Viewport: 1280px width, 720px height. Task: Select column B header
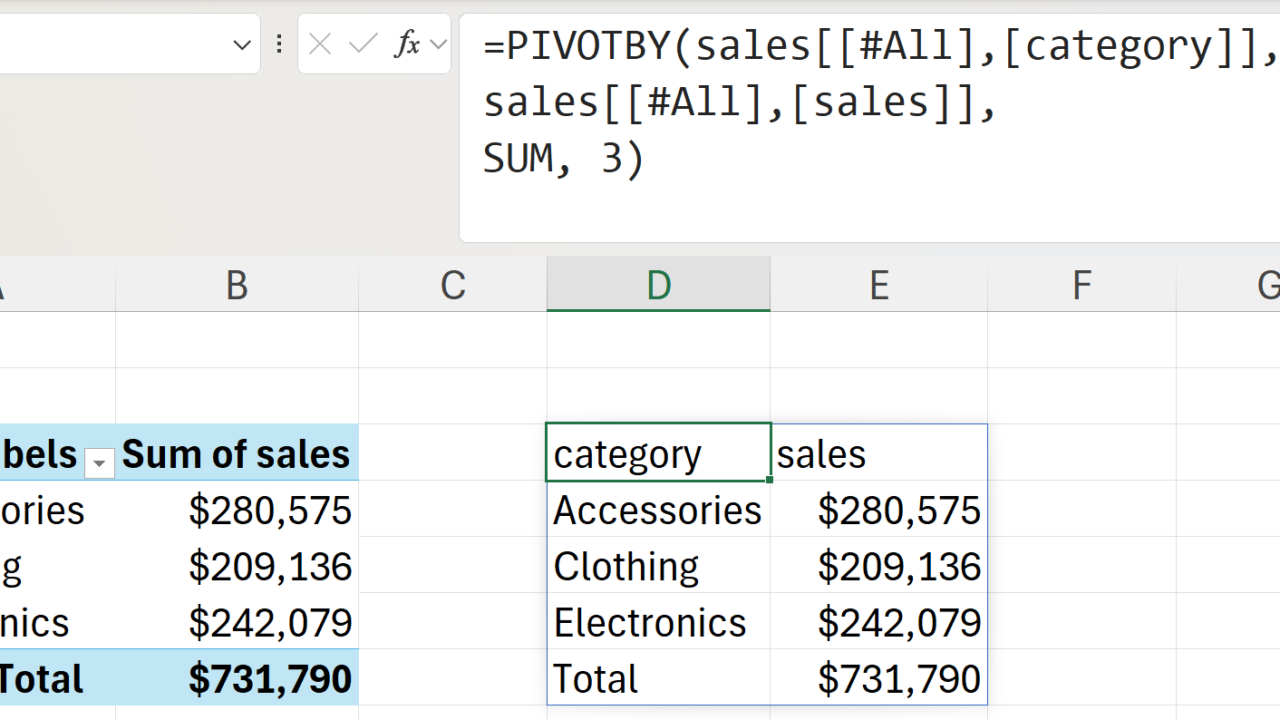click(236, 286)
